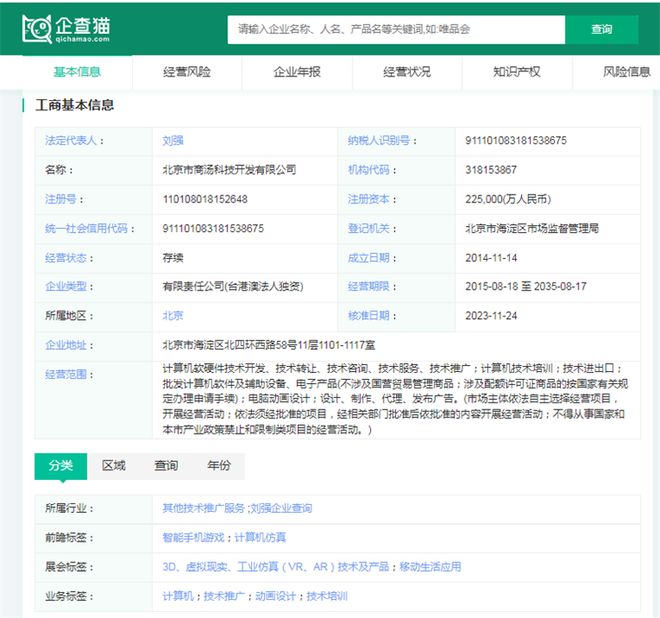
Task: Click the 注册资本 label link
Action: tap(368, 199)
